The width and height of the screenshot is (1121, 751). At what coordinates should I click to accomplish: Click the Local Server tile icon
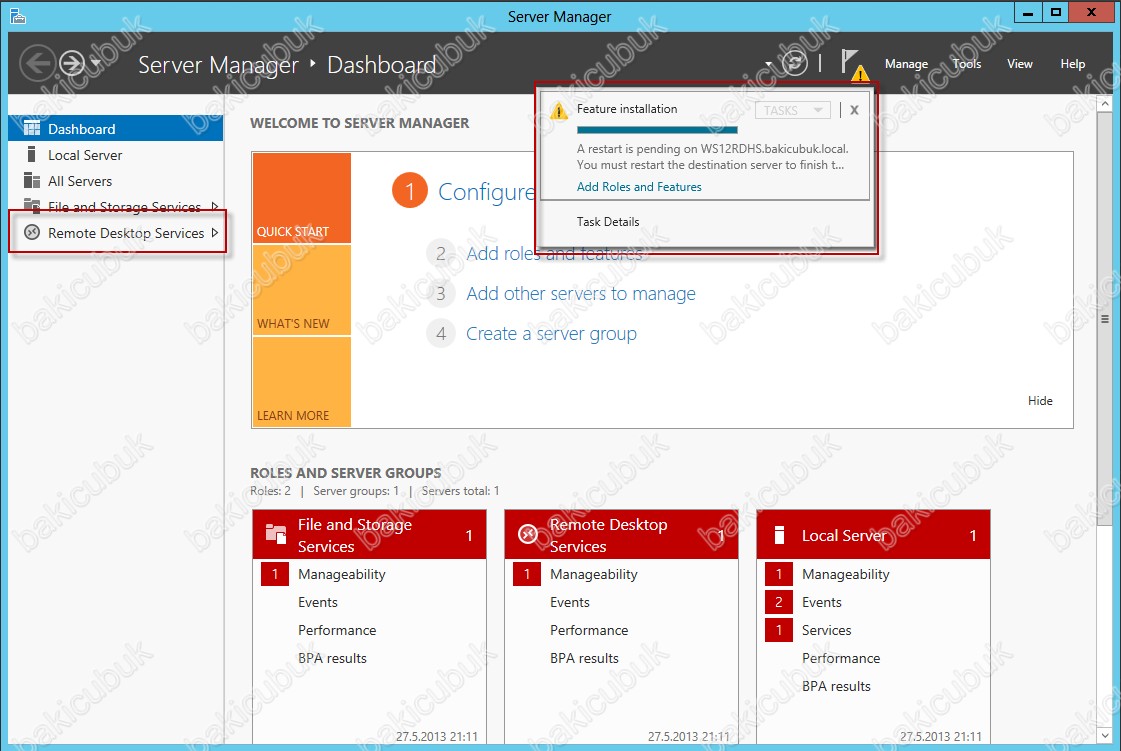tap(779, 535)
